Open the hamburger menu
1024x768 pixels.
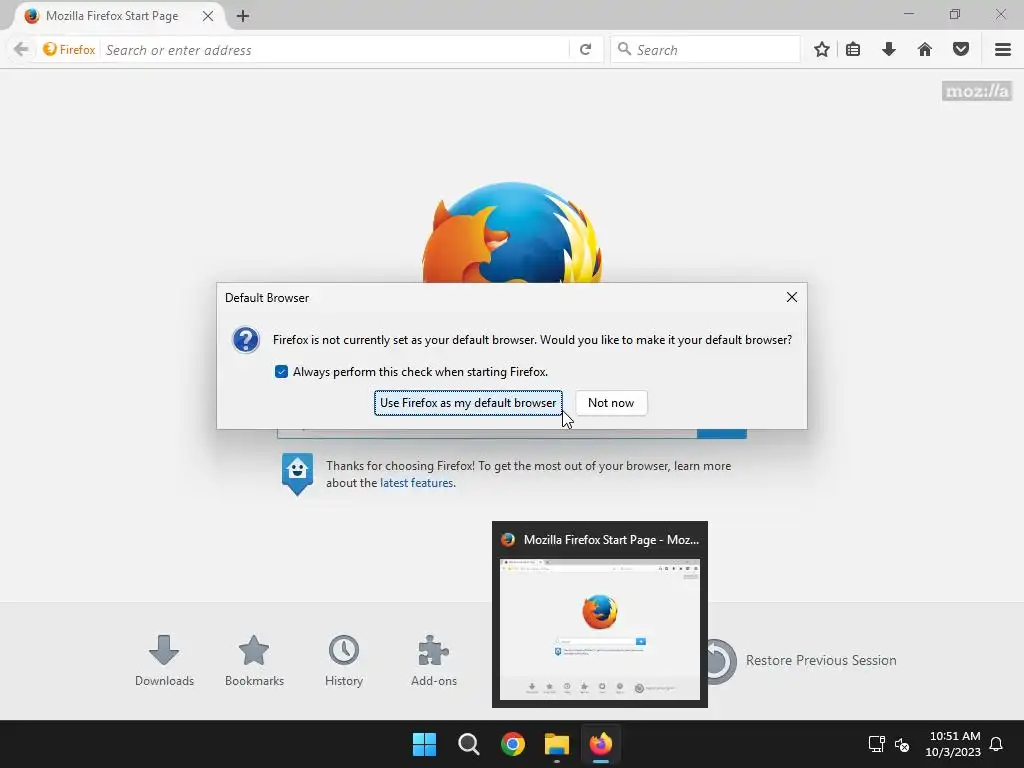(x=1003, y=50)
